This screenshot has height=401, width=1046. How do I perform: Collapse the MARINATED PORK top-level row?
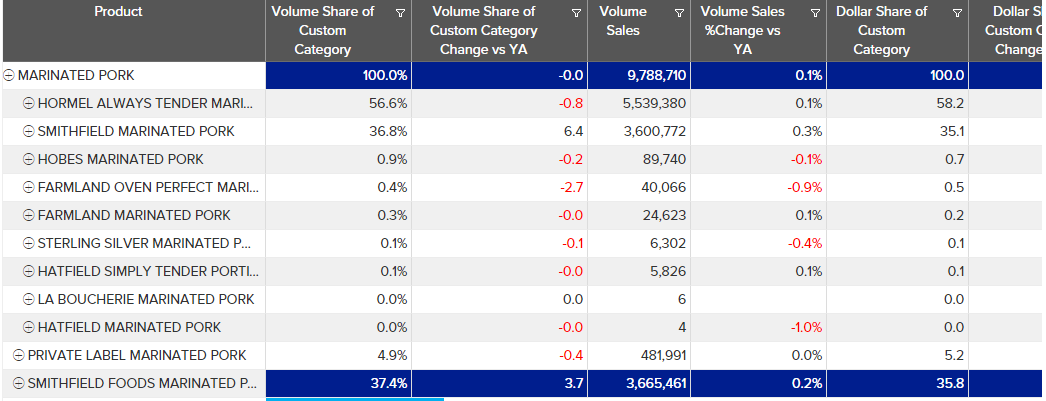[9, 76]
